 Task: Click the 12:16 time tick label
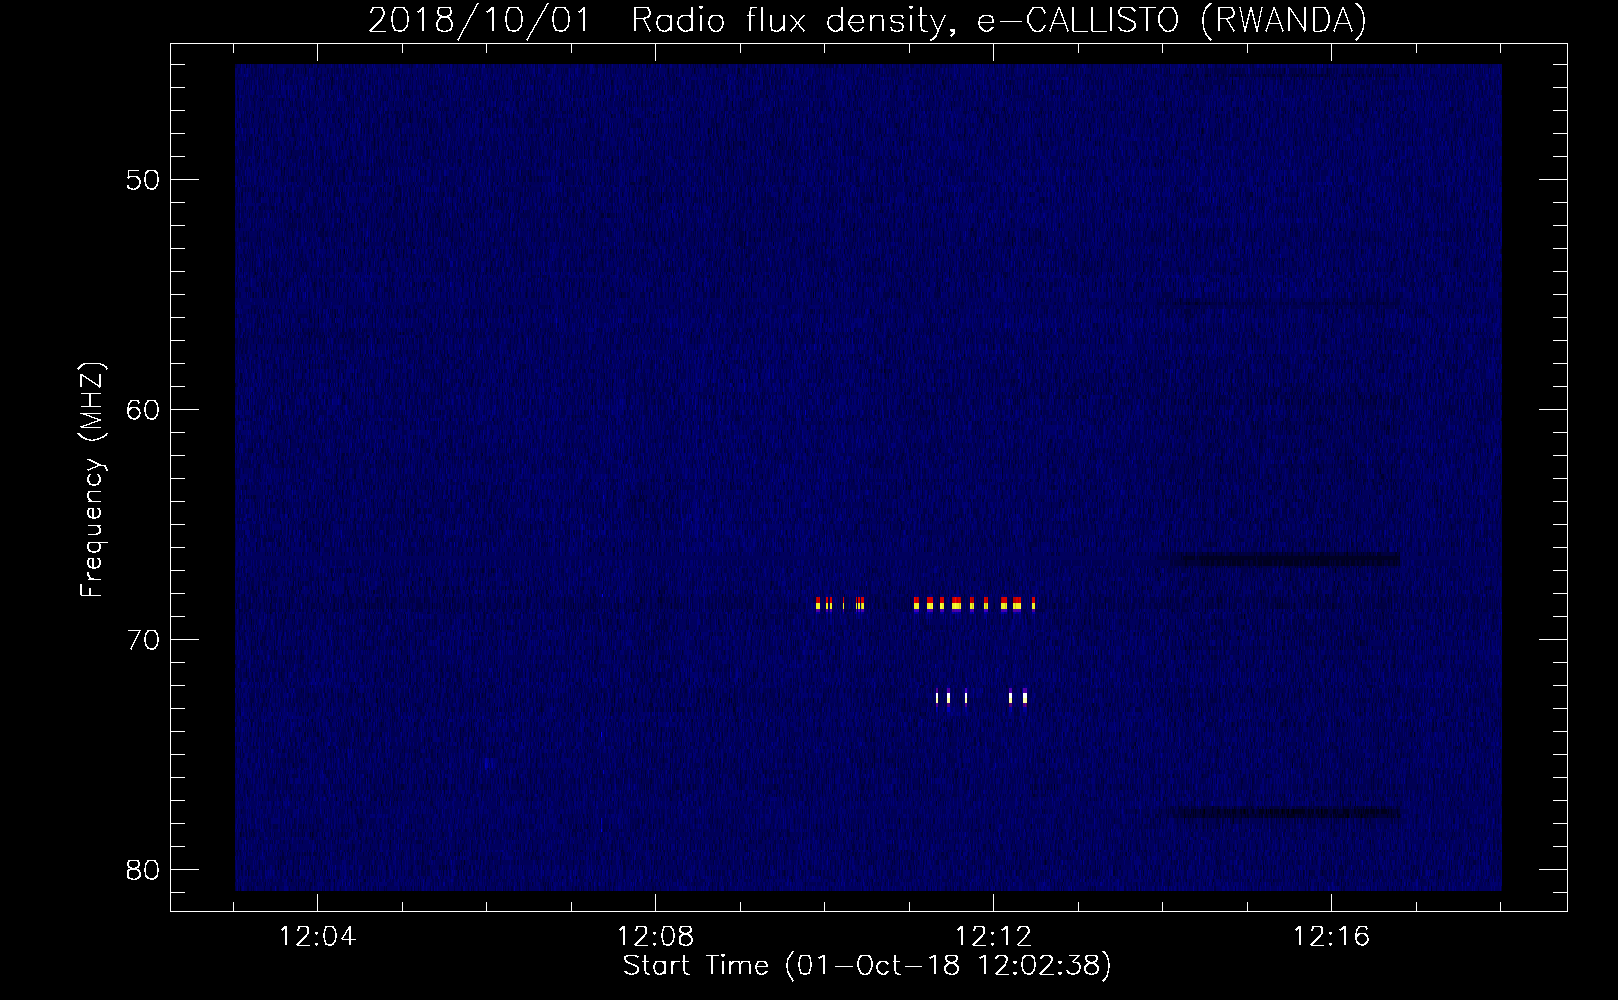coord(1331,937)
